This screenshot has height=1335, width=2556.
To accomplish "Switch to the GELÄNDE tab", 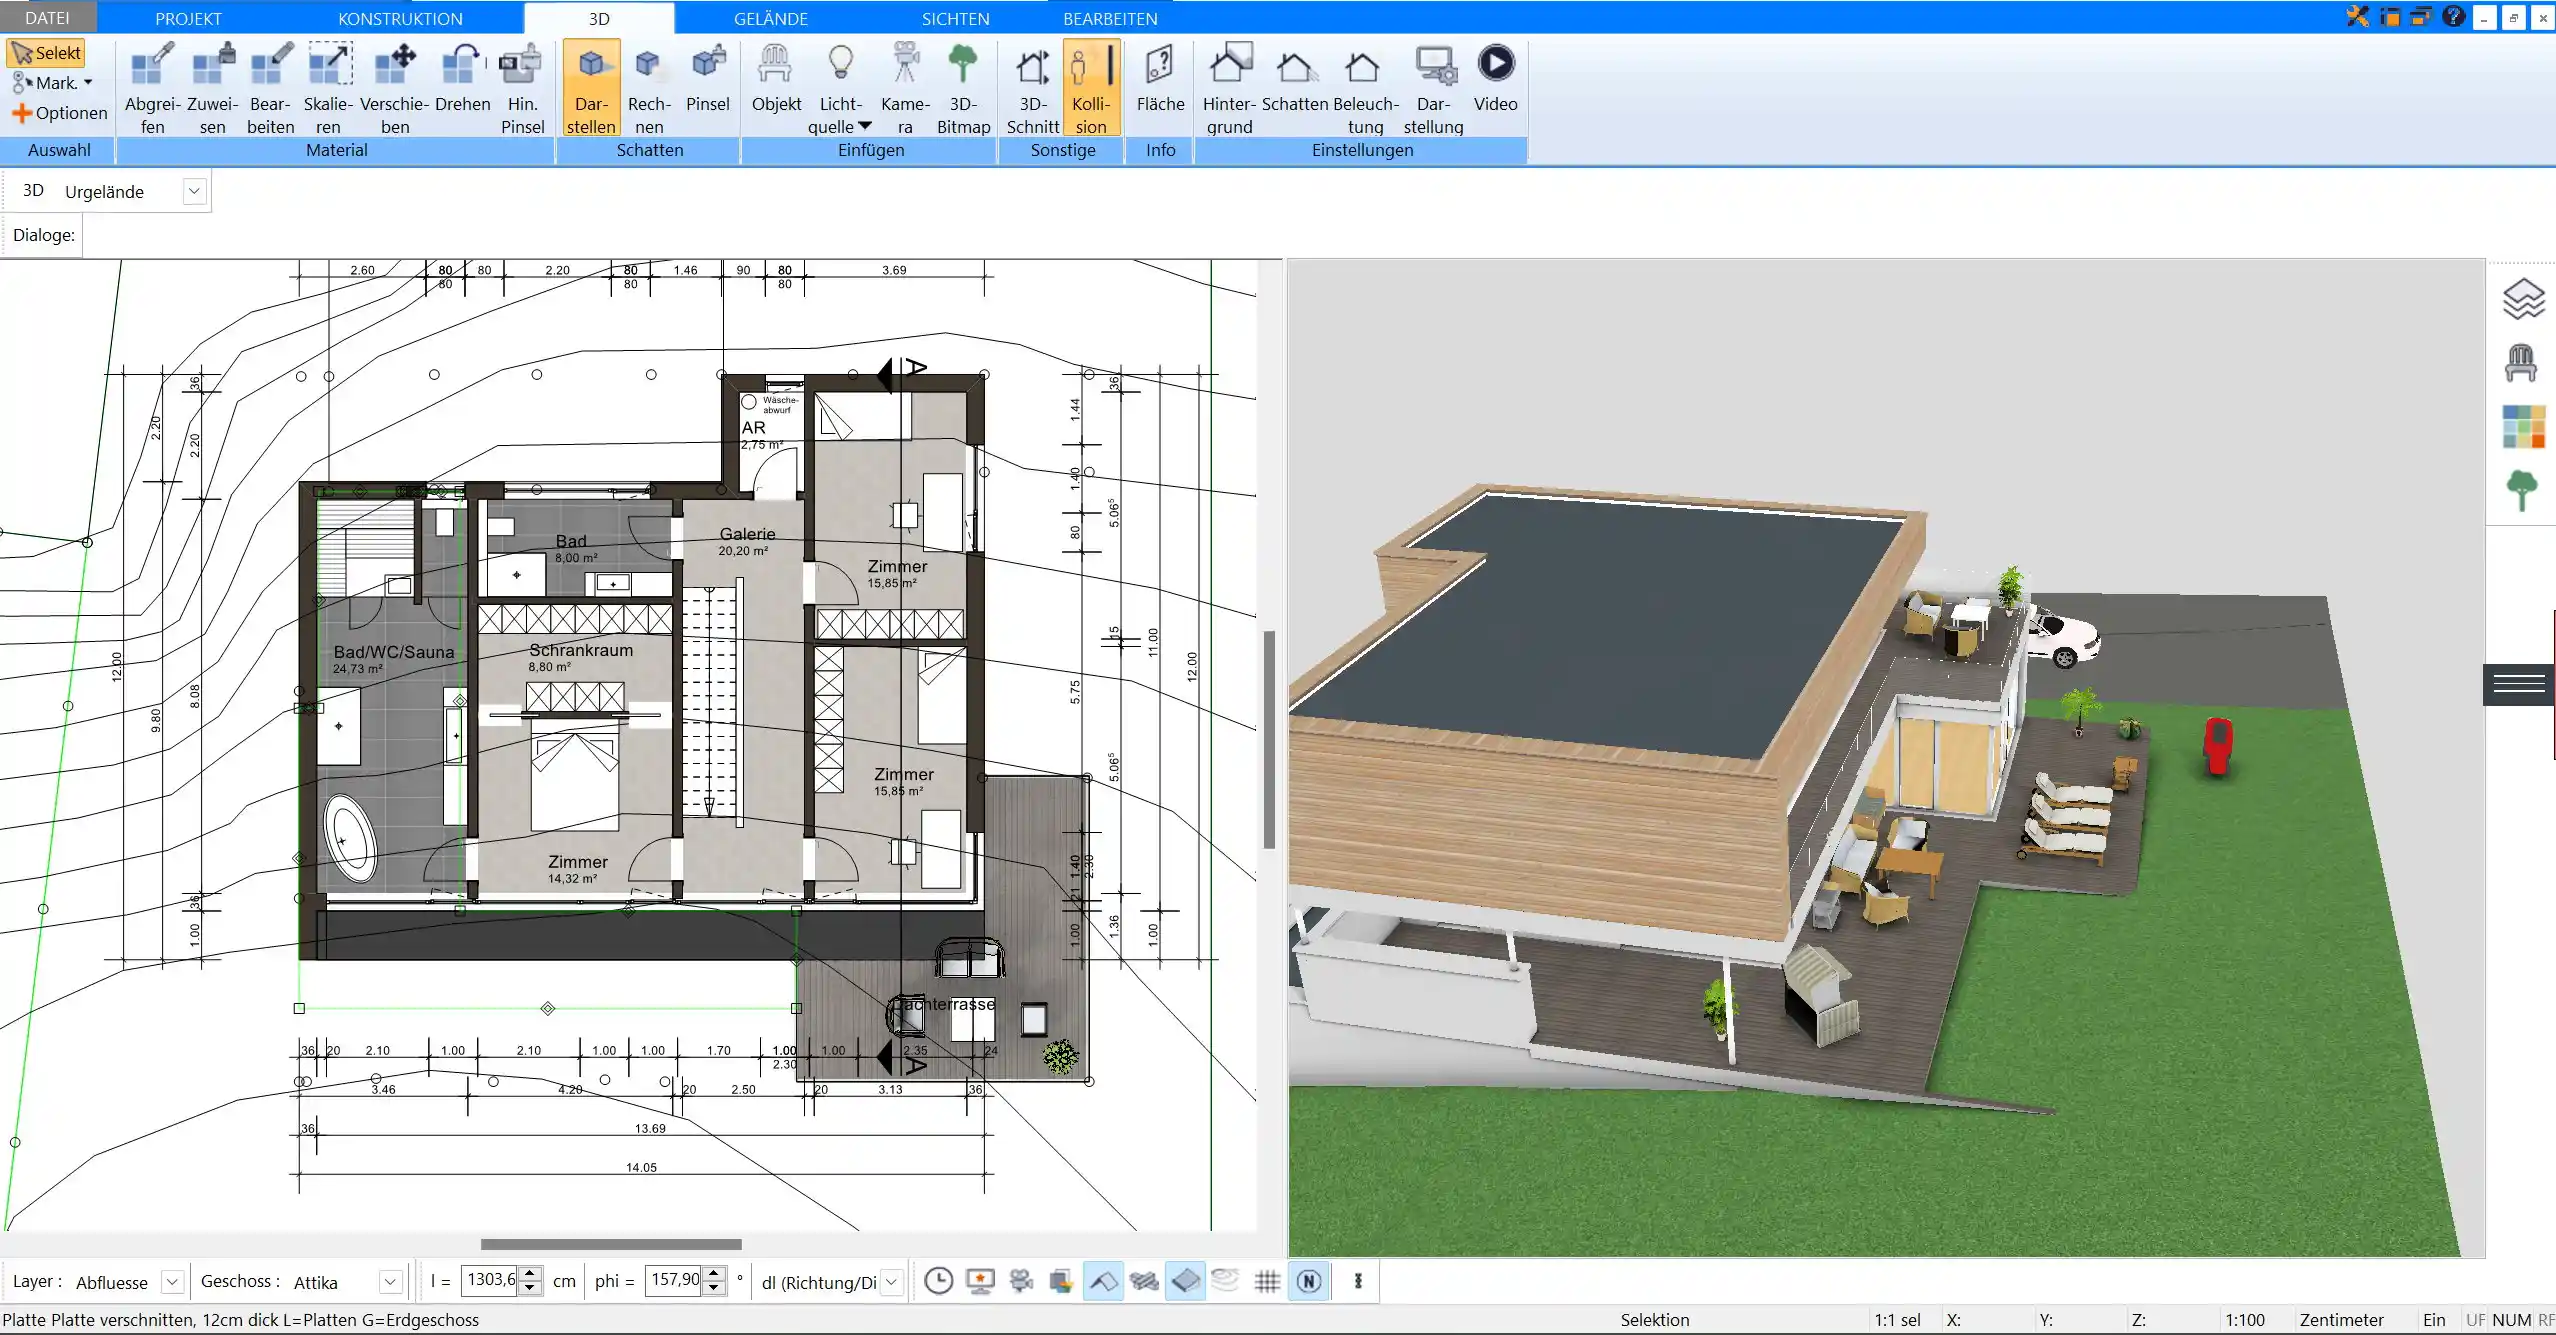I will click(x=771, y=18).
